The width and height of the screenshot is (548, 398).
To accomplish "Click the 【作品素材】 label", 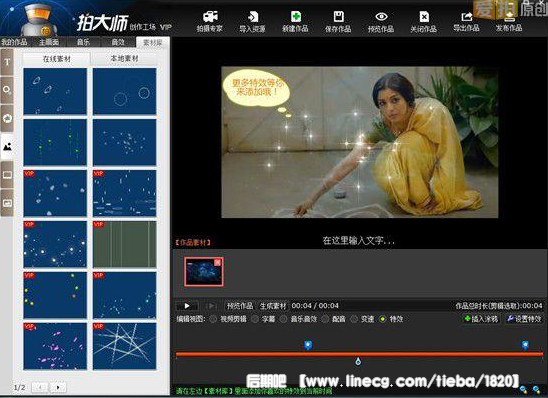I will (193, 242).
